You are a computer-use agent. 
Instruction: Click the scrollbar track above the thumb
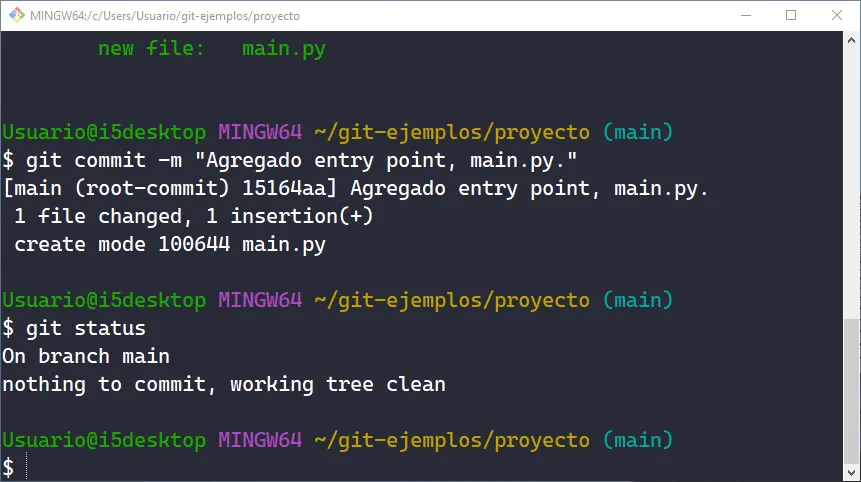(851, 180)
